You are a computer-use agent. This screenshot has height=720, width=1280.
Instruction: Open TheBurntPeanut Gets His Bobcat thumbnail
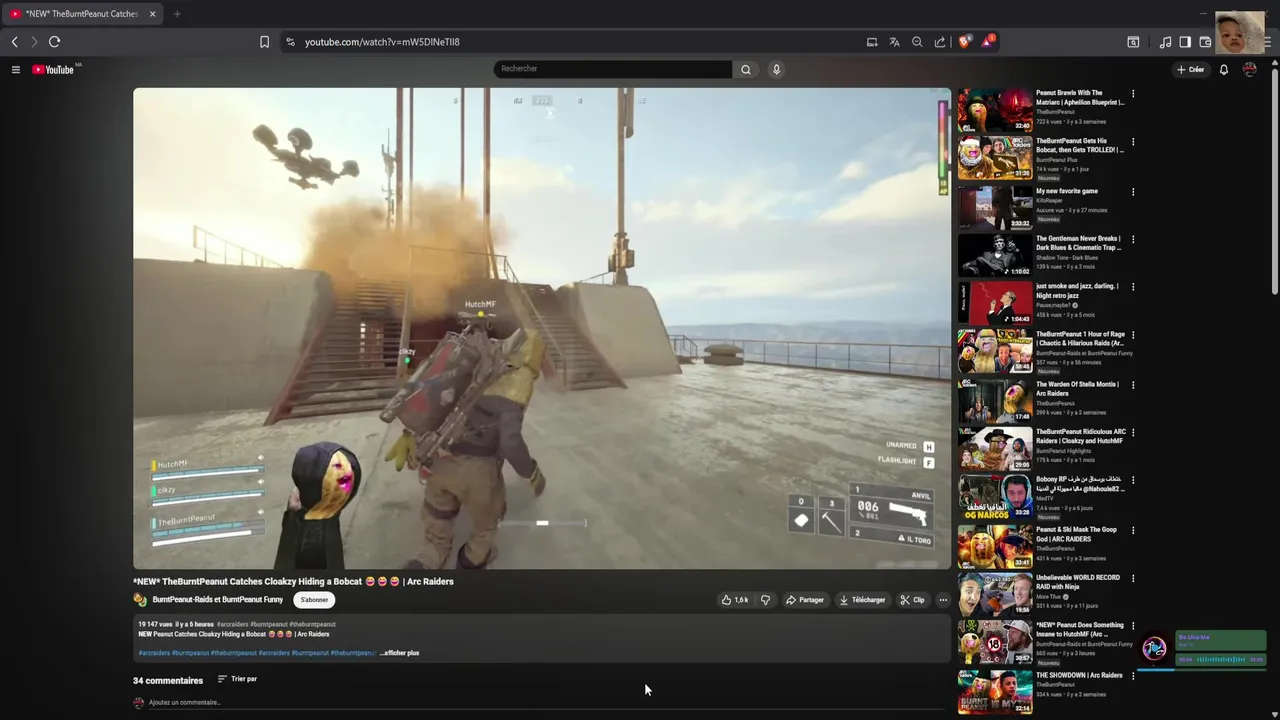point(995,158)
